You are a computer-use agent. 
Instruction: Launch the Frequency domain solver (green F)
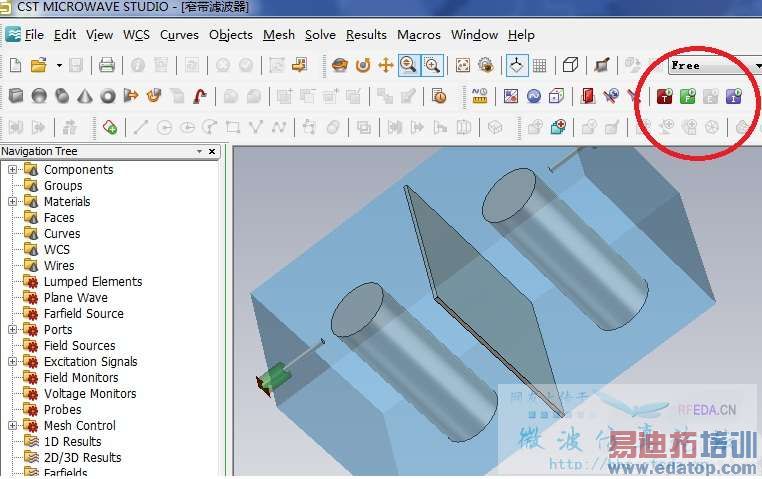(688, 96)
